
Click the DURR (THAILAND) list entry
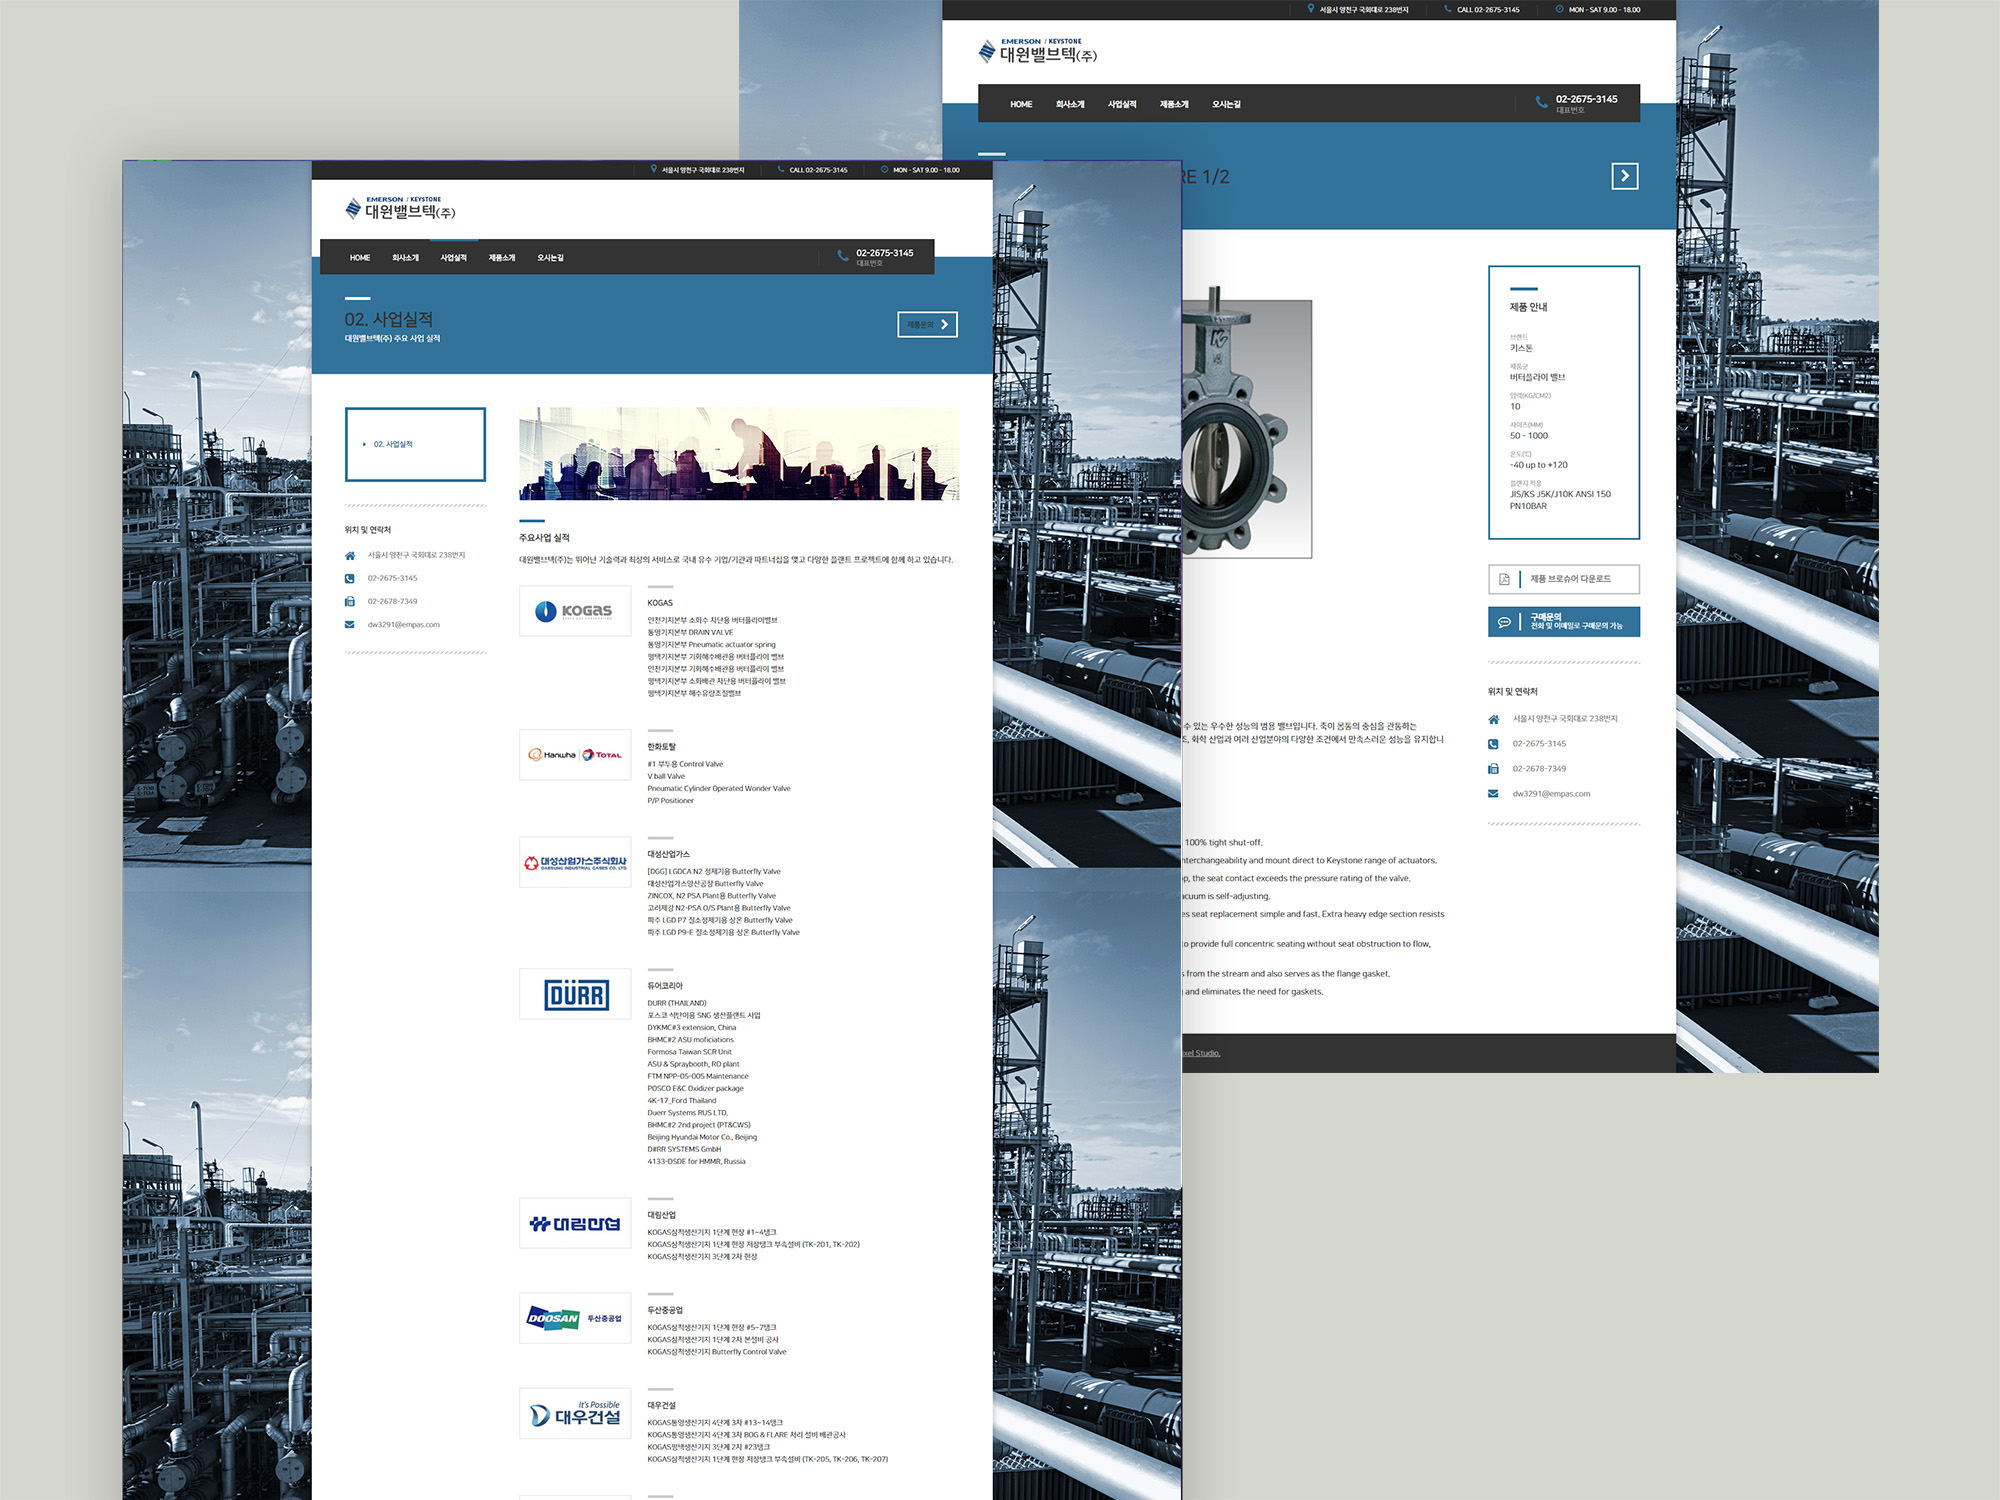click(x=676, y=1003)
